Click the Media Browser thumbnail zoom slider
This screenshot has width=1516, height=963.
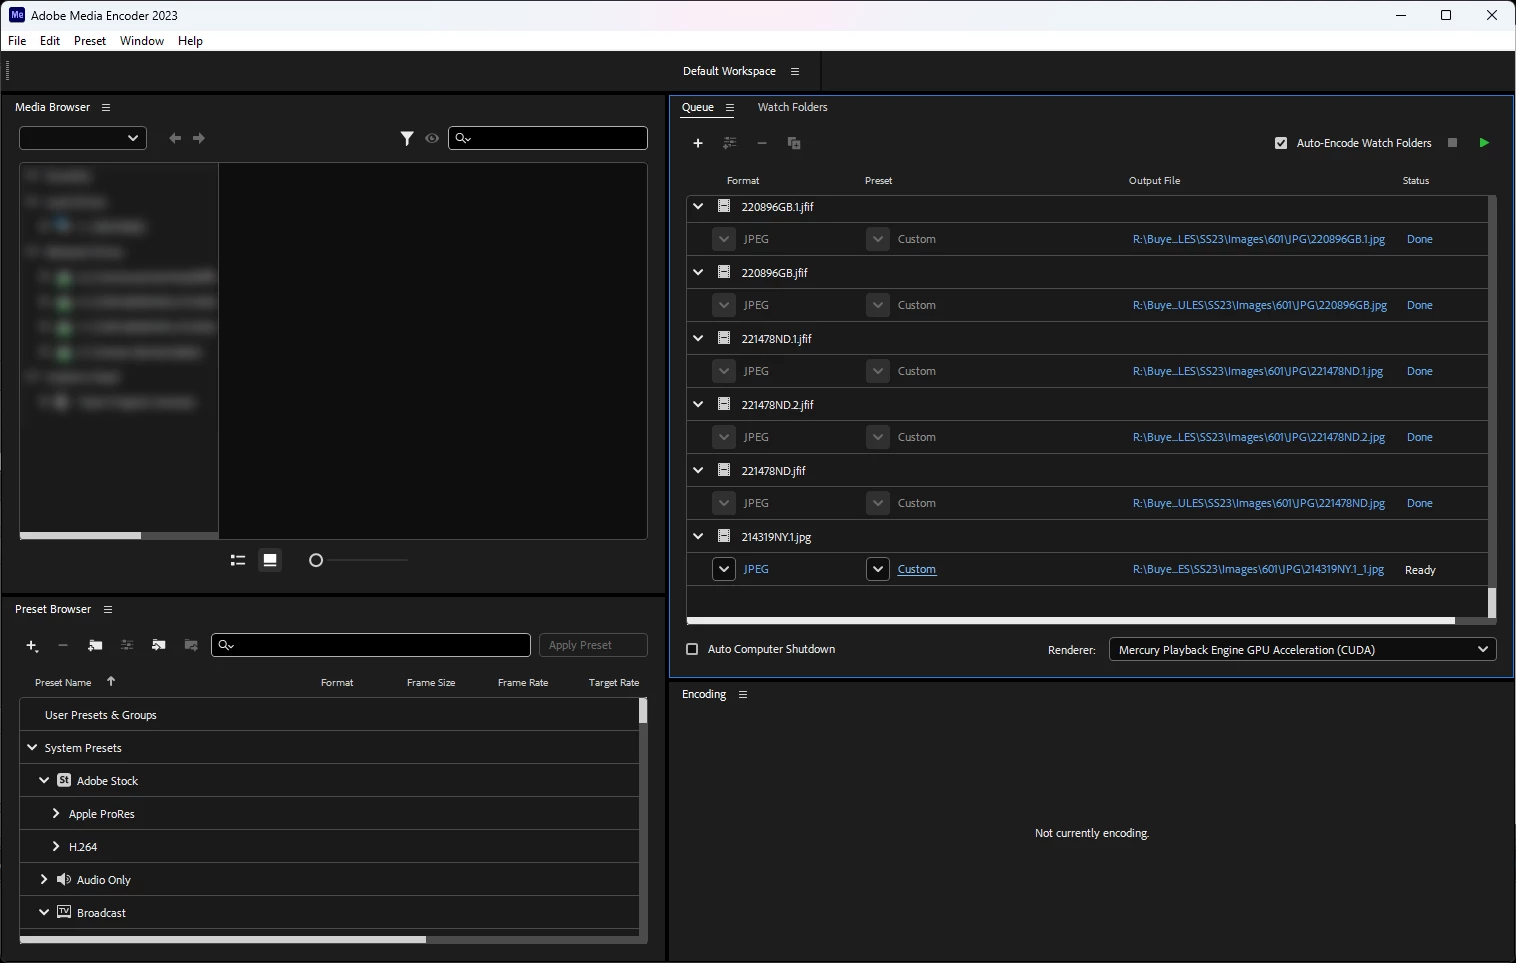(358, 560)
